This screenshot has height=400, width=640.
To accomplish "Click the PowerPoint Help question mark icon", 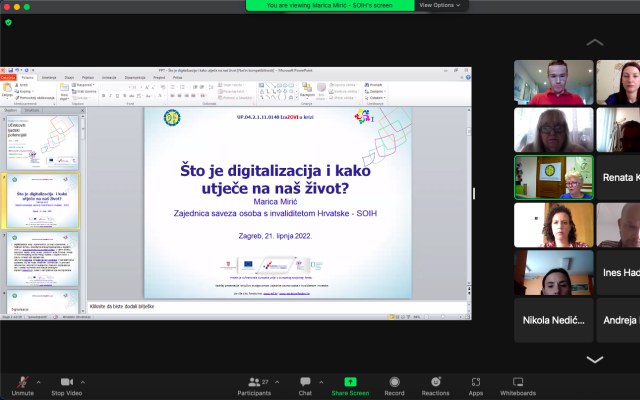I will pyautogui.click(x=468, y=78).
